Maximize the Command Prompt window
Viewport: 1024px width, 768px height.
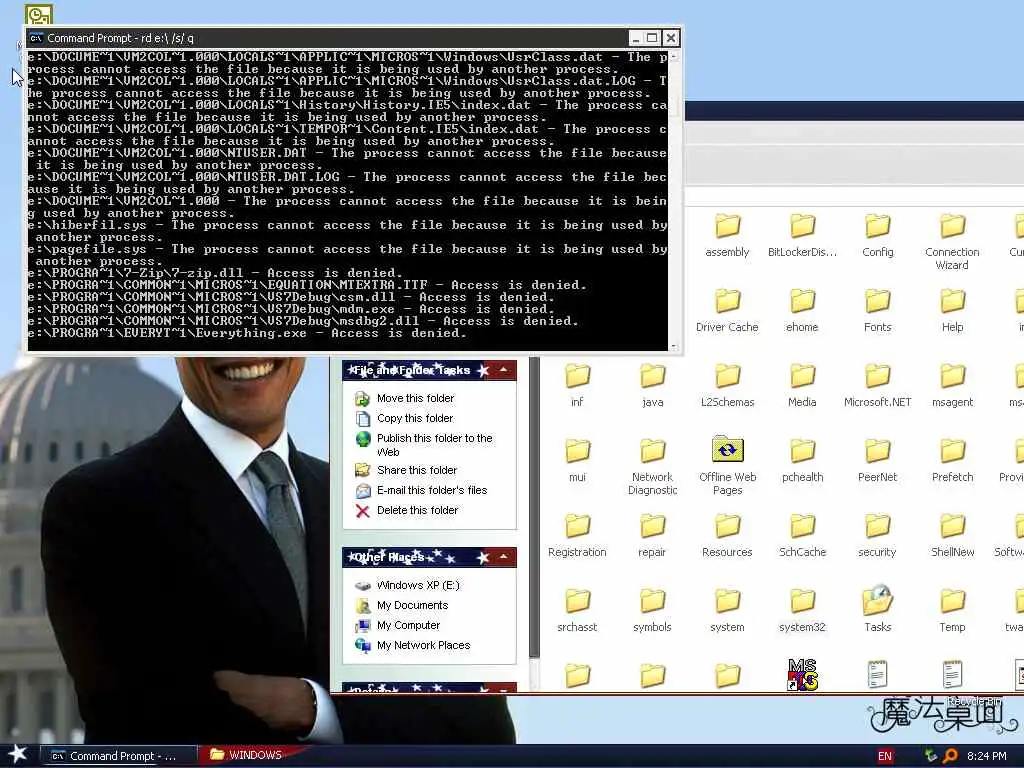[652, 38]
